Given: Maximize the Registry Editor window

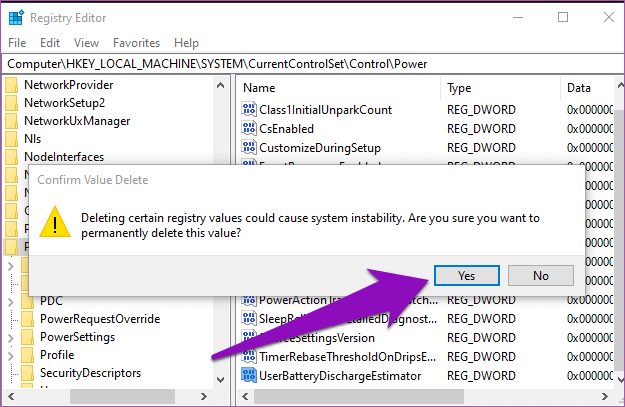Looking at the screenshot, I should pyautogui.click(x=563, y=17).
